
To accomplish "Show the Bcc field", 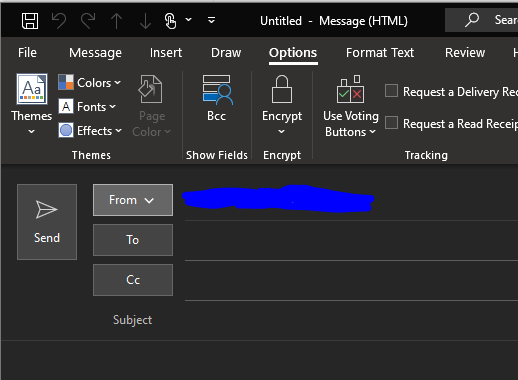I will pos(217,98).
